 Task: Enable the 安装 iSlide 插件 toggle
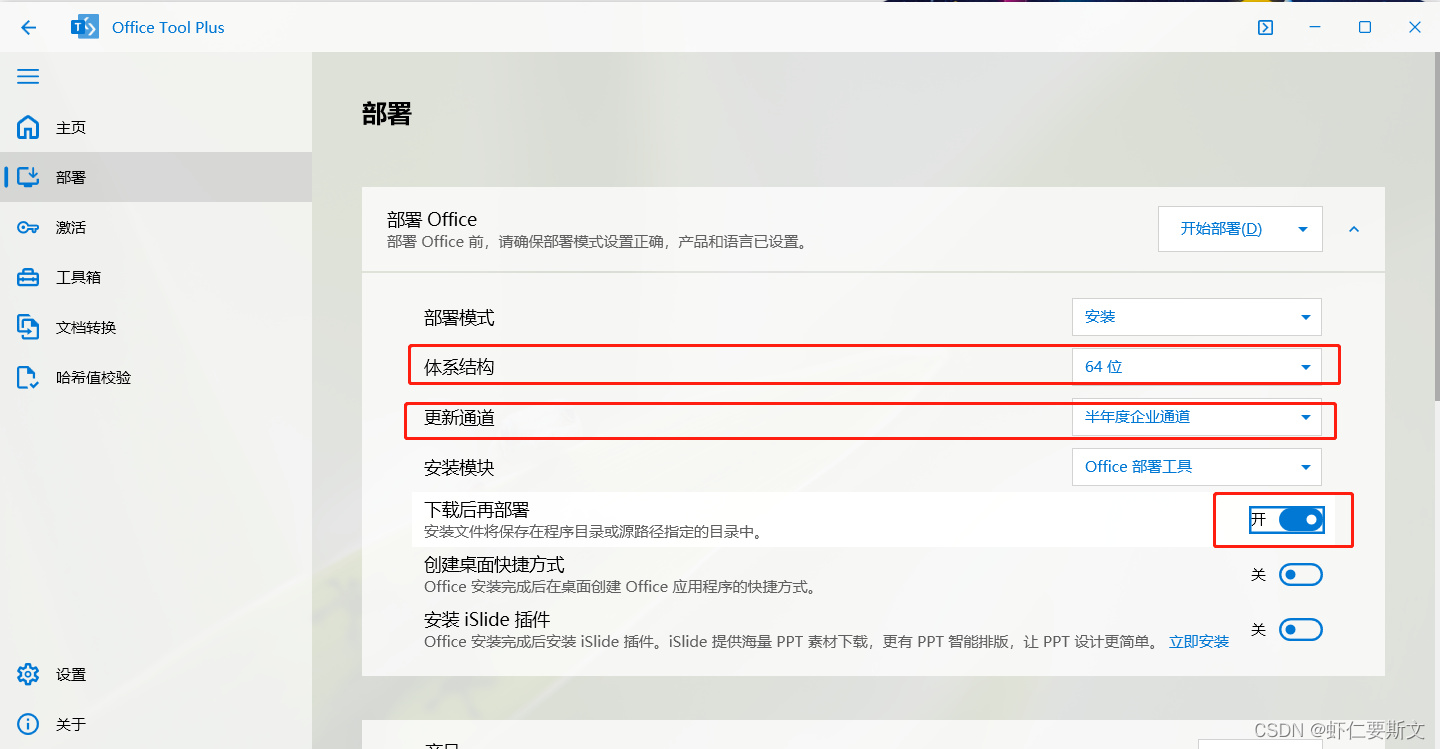pyautogui.click(x=1301, y=629)
